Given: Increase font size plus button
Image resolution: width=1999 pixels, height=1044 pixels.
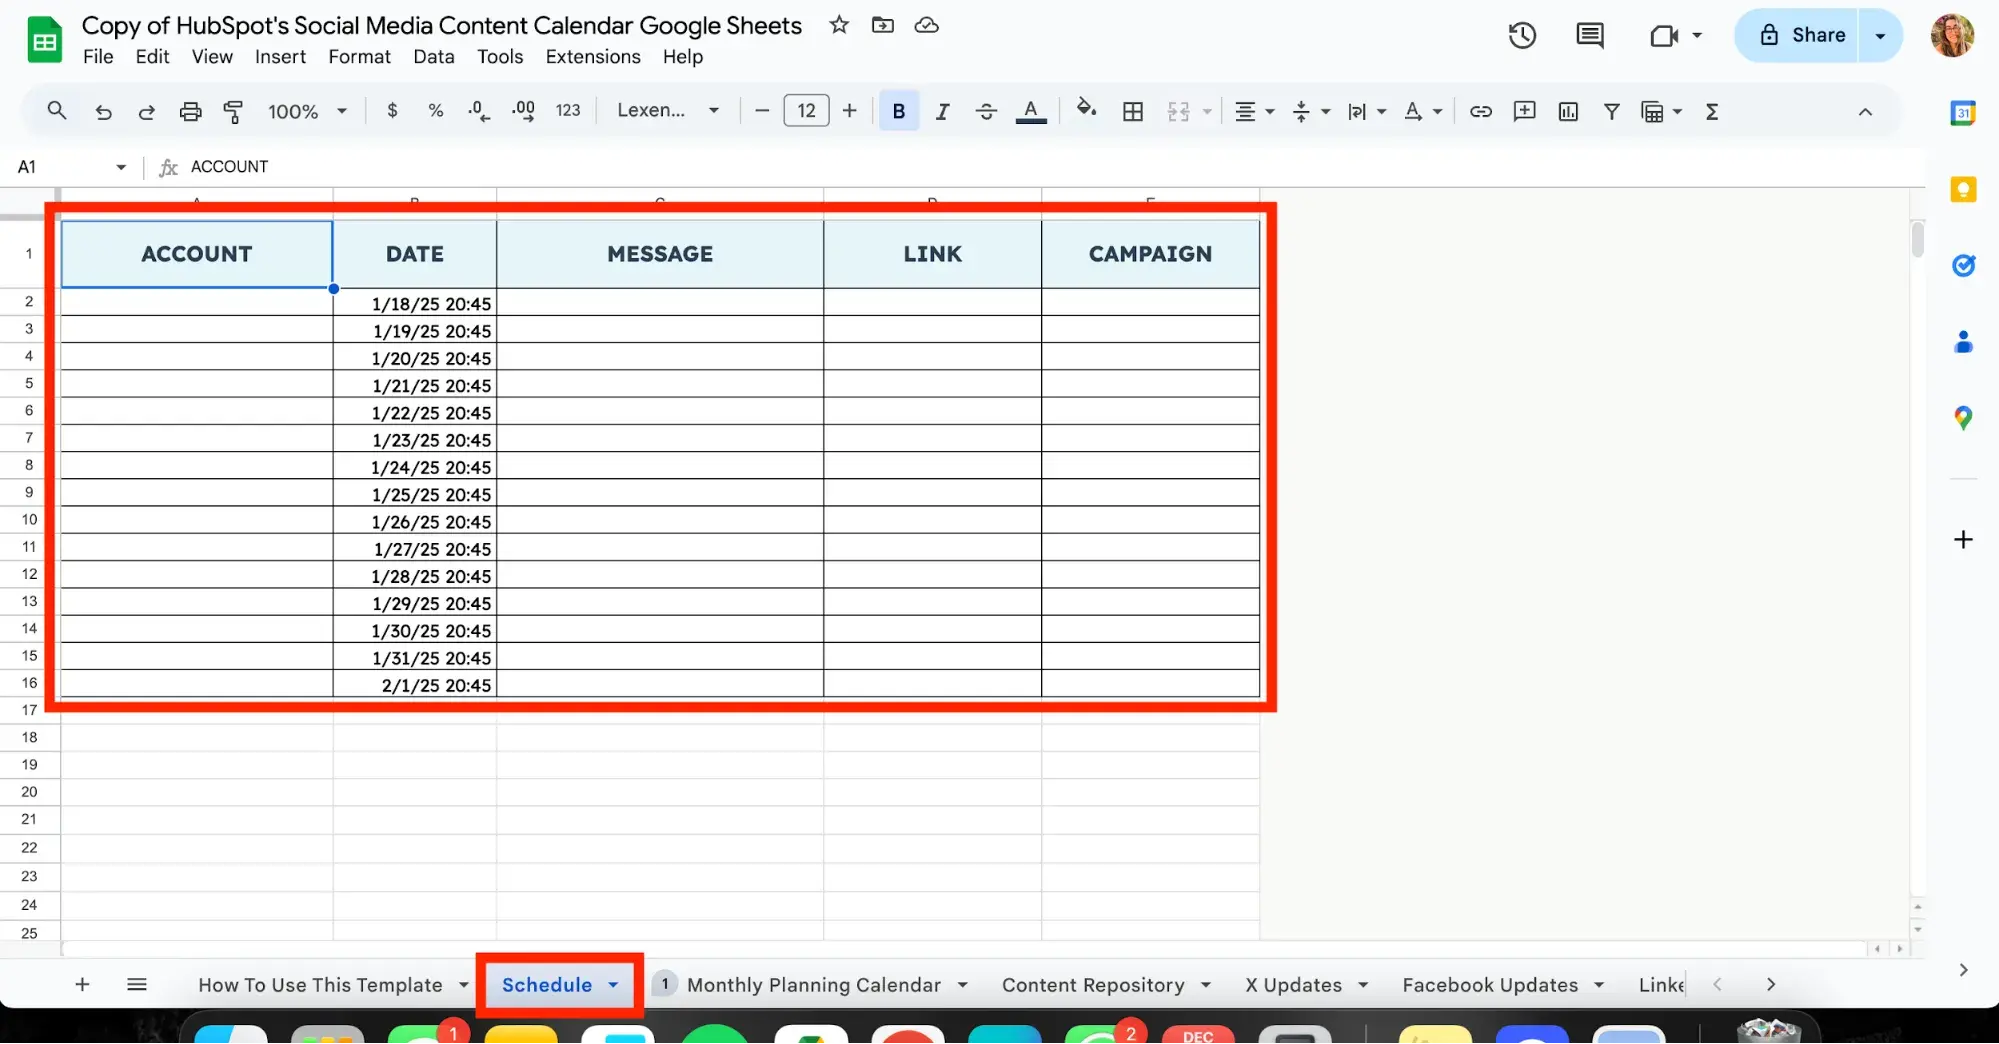Looking at the screenshot, I should point(849,111).
